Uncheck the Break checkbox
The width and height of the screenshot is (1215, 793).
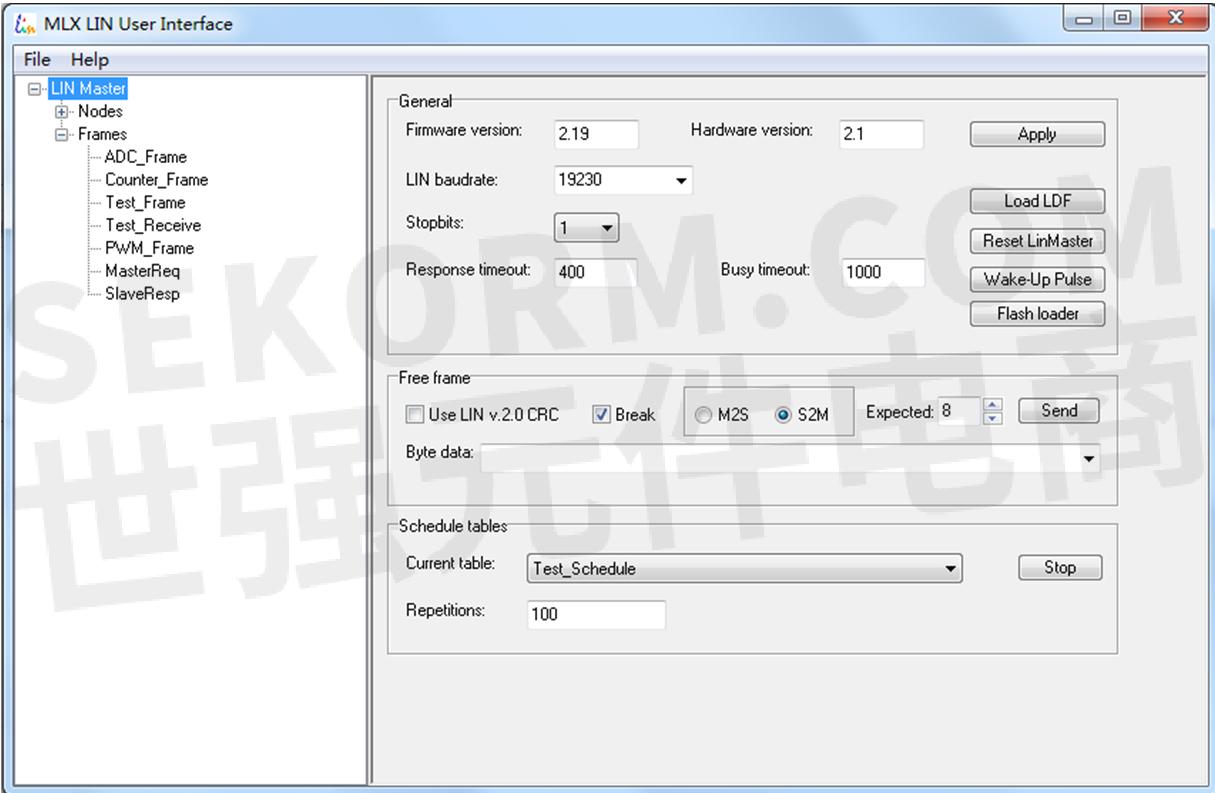(x=601, y=414)
